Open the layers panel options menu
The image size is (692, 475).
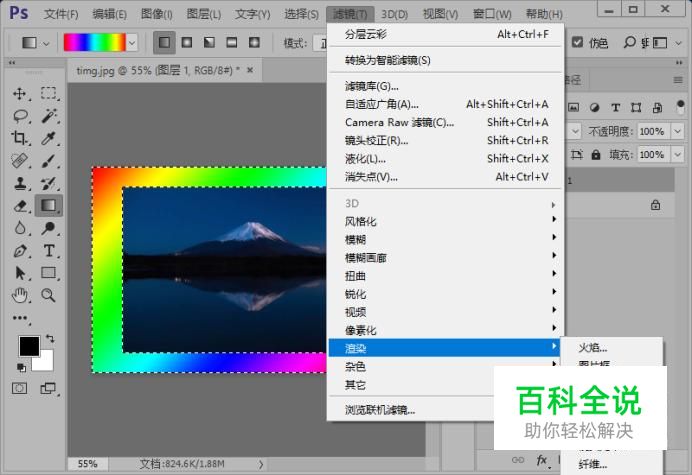coord(678,80)
